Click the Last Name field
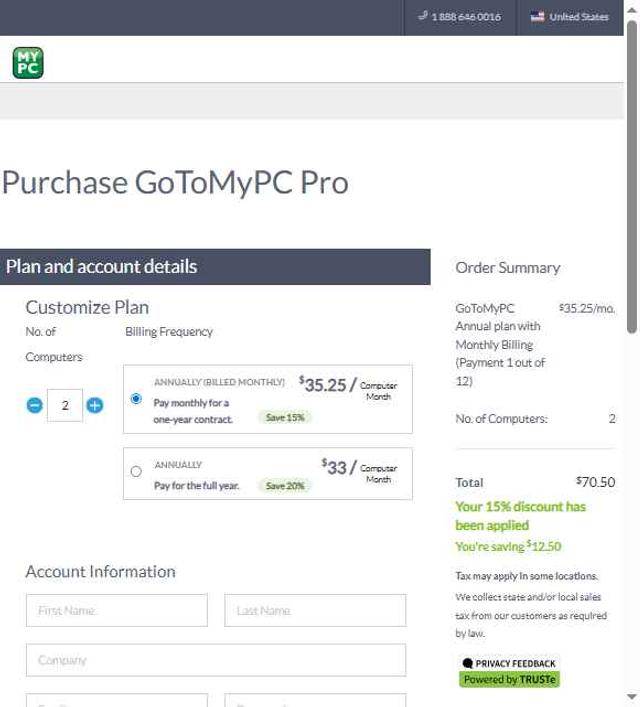Viewport: 640px width, 707px height. click(315, 610)
